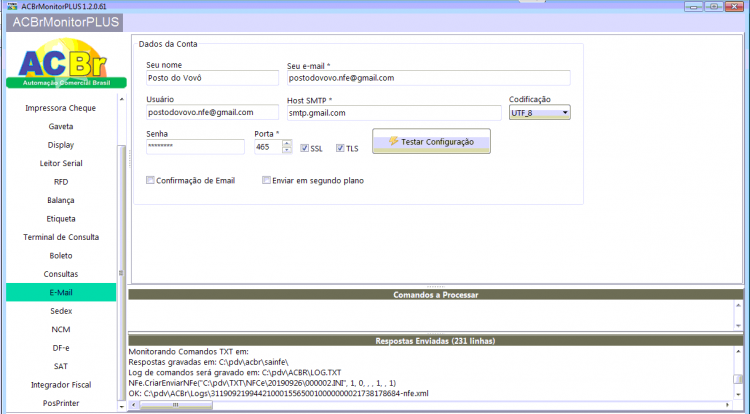Click sidebar scrollbar up arrow
750x414 pixels.
coord(121,99)
